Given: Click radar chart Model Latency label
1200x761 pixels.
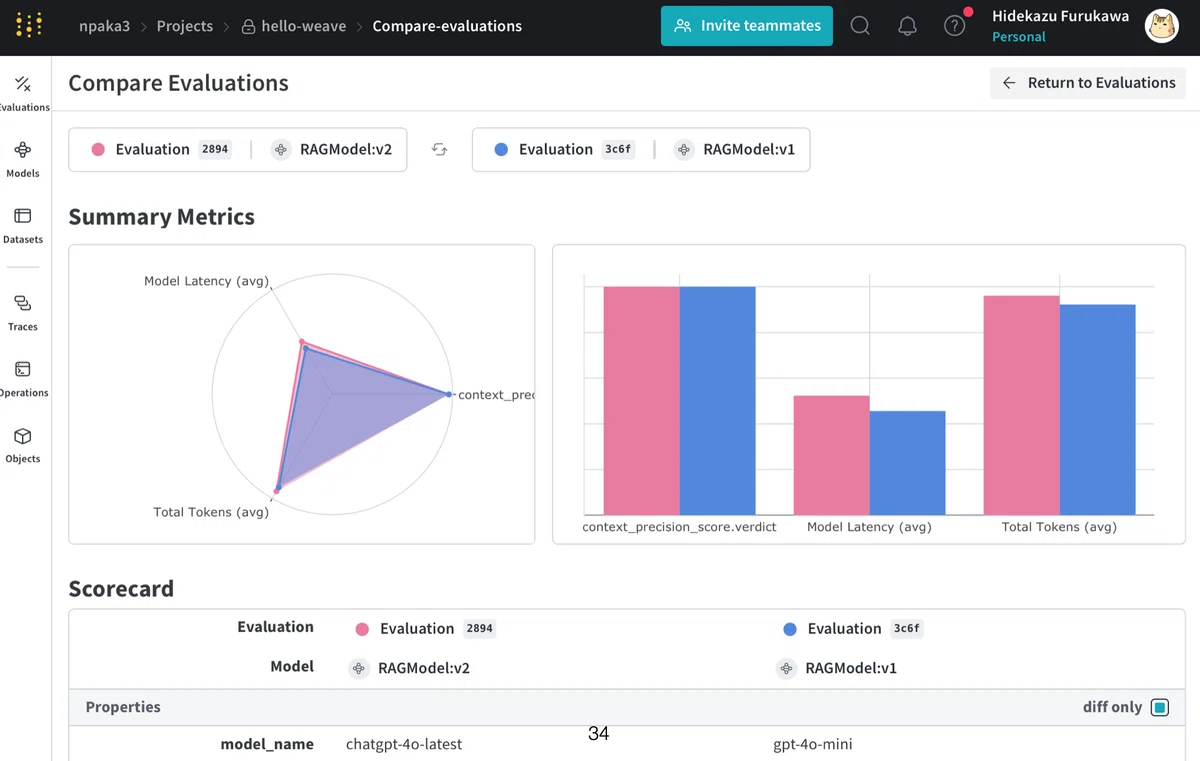Looking at the screenshot, I should pyautogui.click(x=207, y=281).
